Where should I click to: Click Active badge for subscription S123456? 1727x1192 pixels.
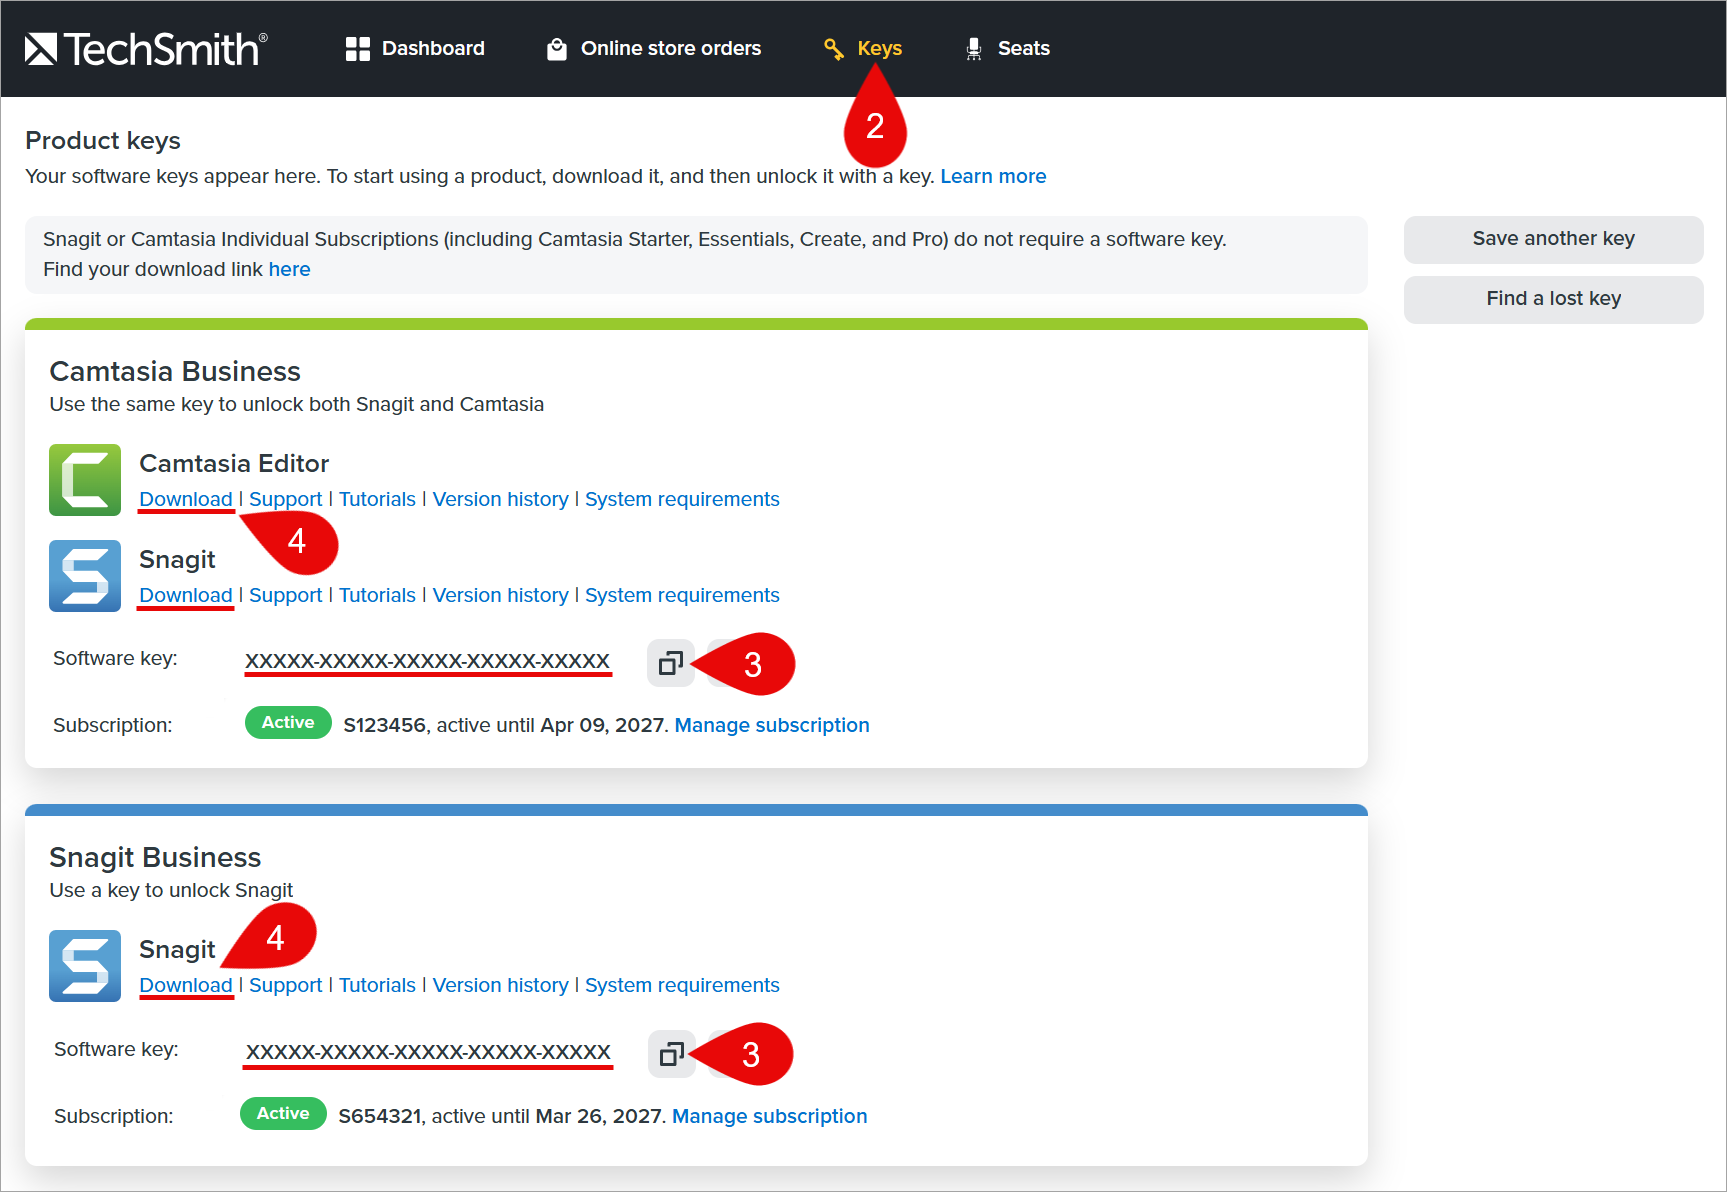288,723
